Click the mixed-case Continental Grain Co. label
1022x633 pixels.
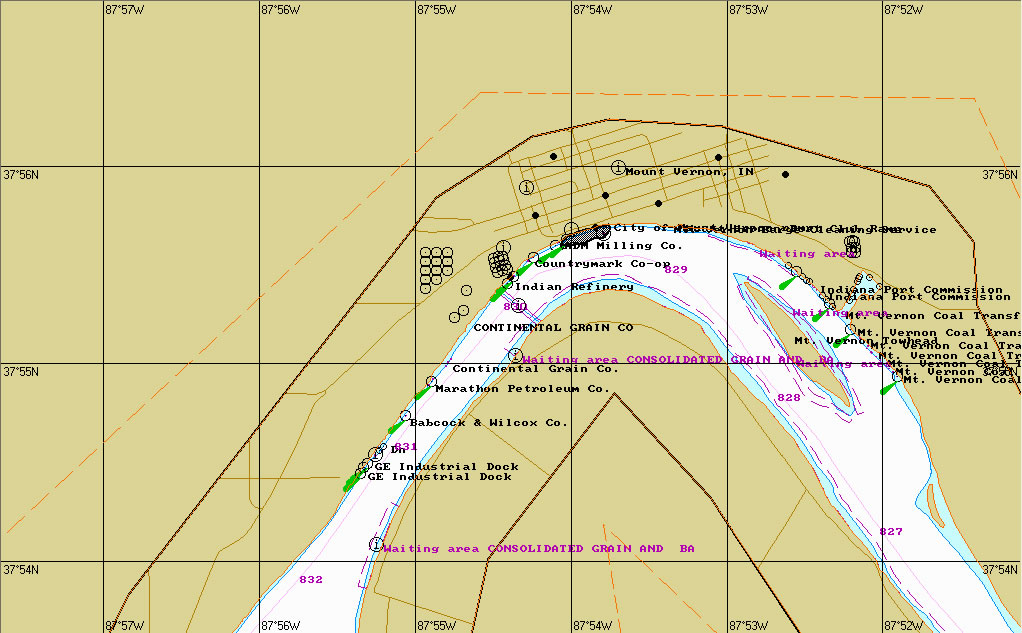point(536,369)
